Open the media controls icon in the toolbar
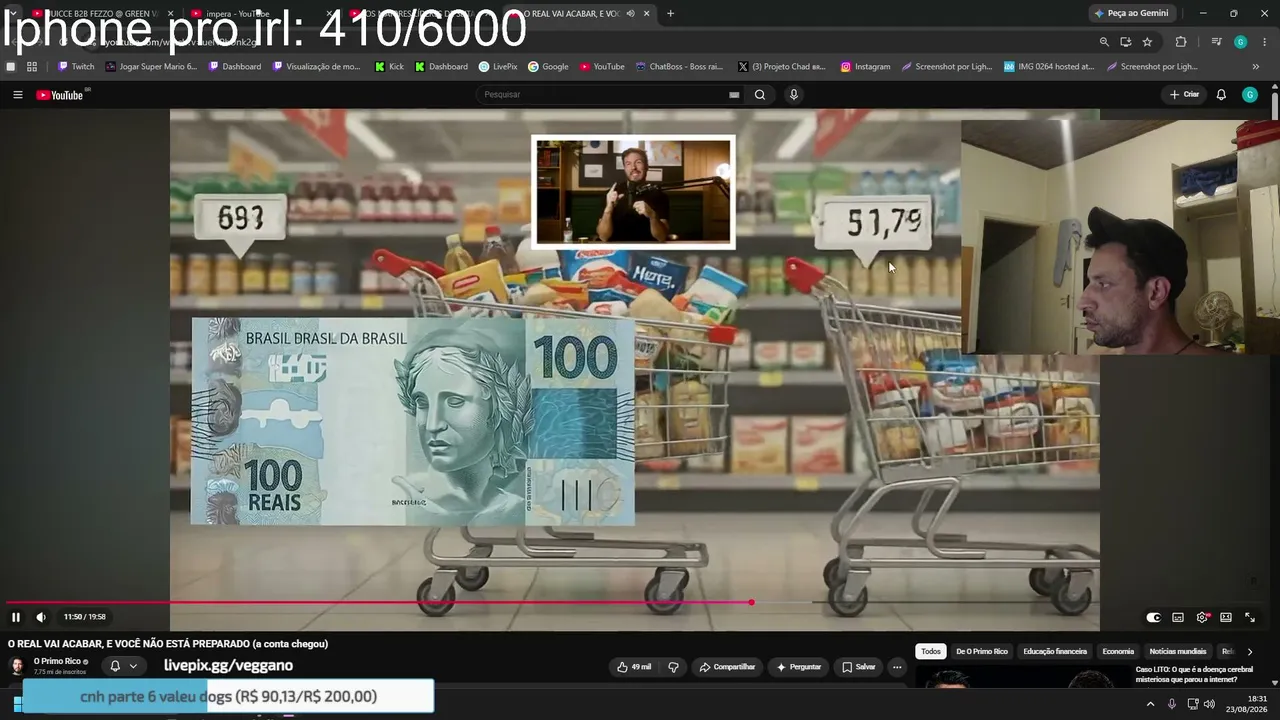 click(x=1216, y=42)
